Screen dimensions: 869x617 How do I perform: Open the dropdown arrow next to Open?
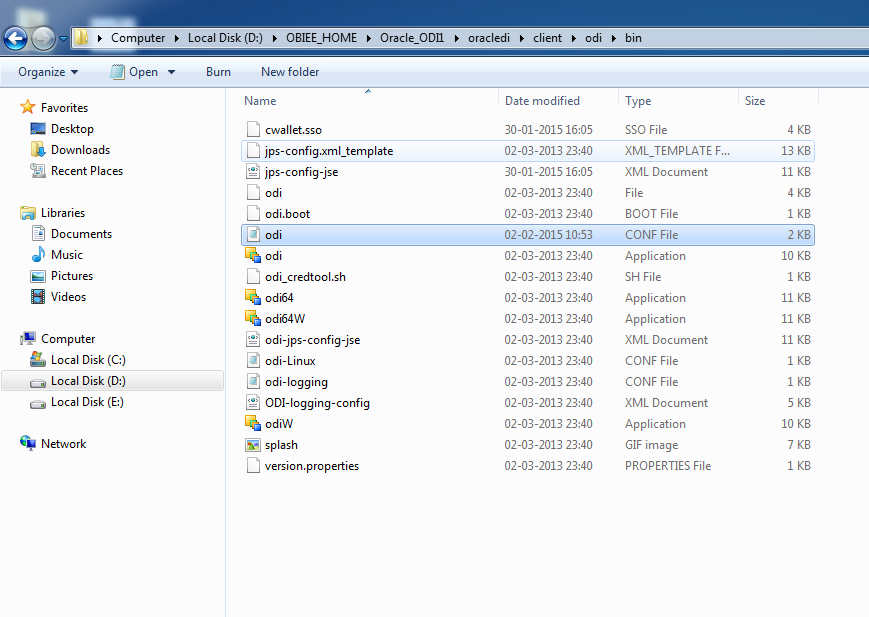(x=171, y=72)
